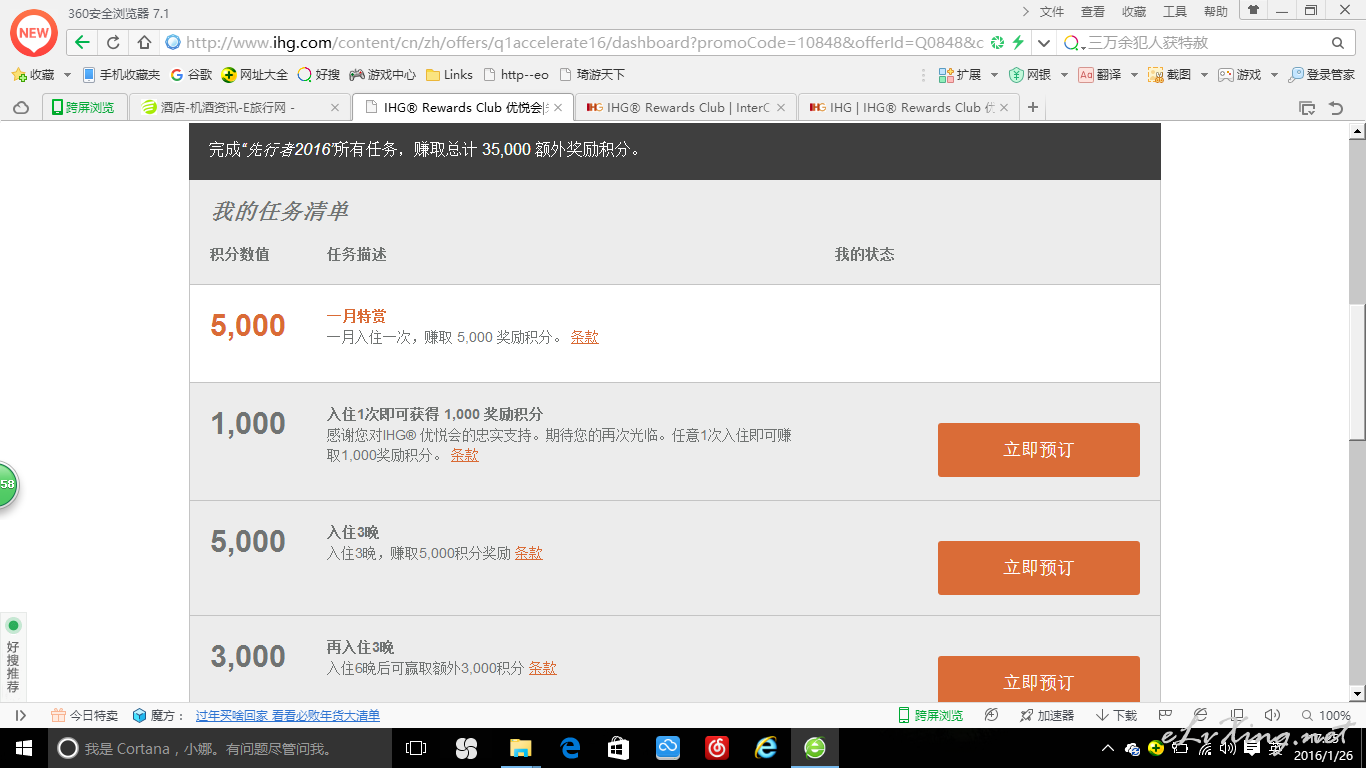Switch to the 跨屏浏览 tab
This screenshot has width=1366, height=768.
point(84,107)
